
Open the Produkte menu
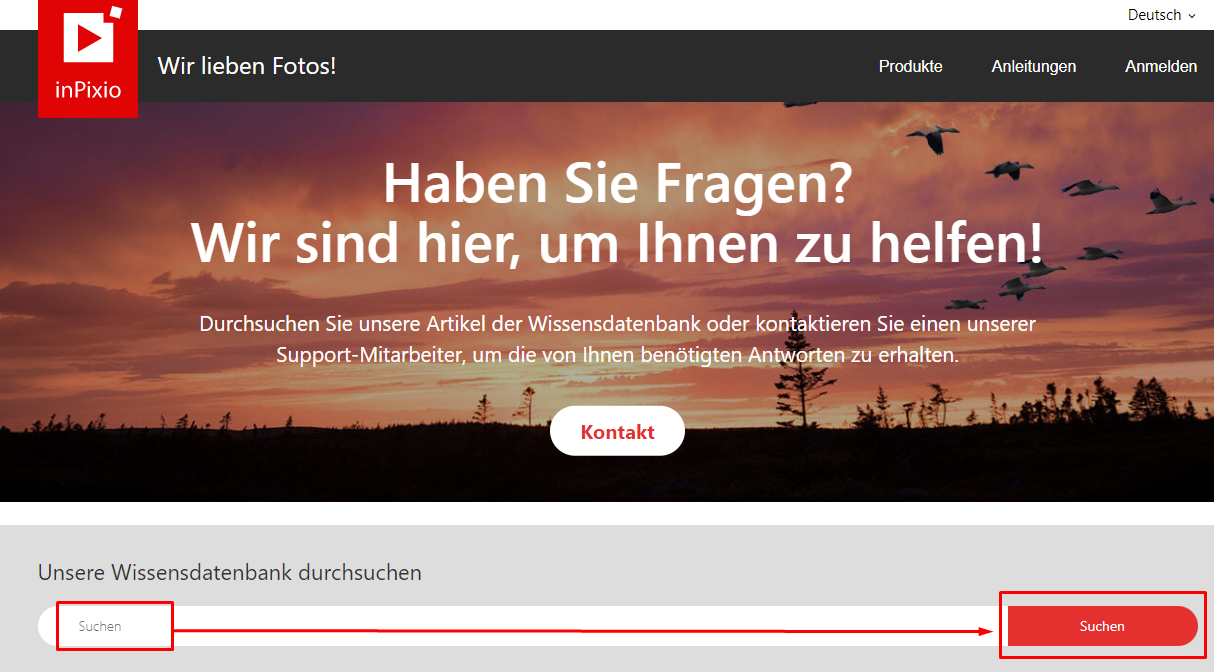(x=911, y=66)
